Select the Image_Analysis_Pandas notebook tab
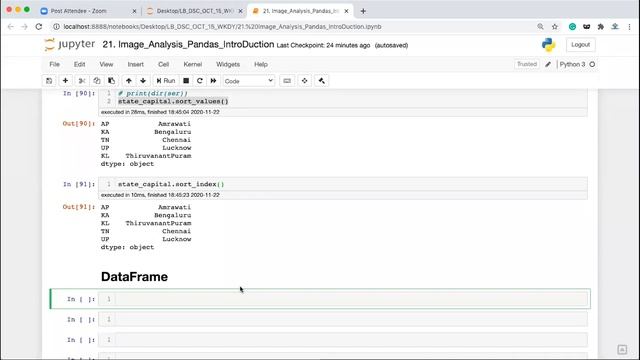Screen dimensions: 640x360 [x=300, y=11]
